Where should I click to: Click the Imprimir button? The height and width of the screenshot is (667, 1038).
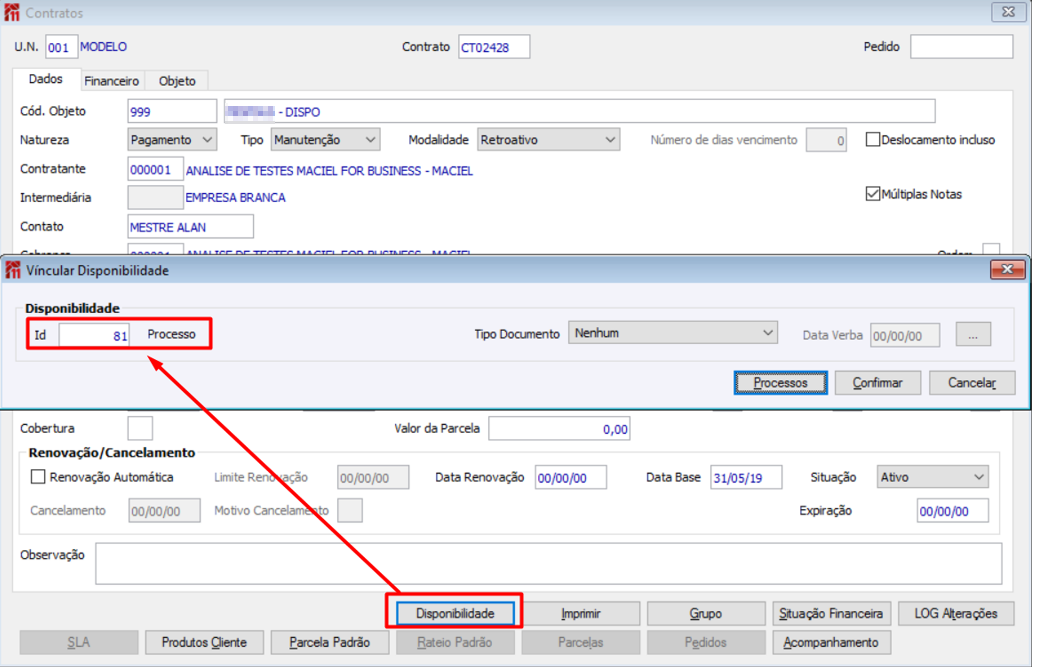(581, 613)
